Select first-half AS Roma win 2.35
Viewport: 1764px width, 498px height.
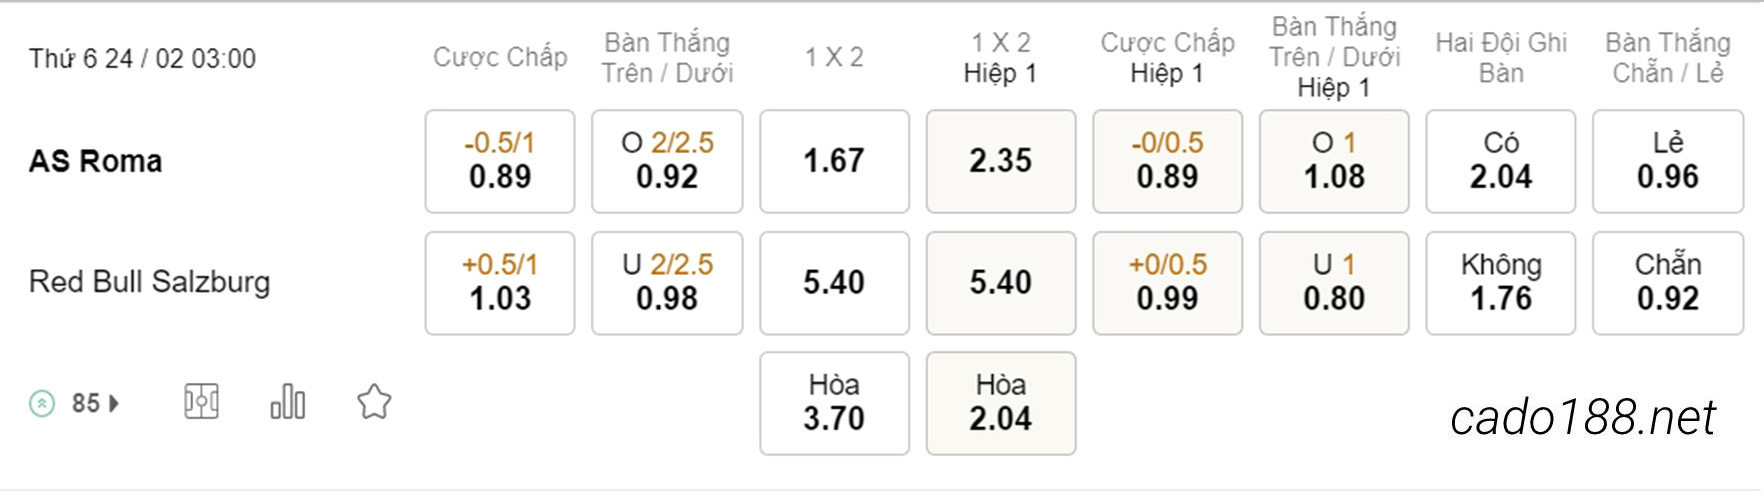coord(1001,161)
